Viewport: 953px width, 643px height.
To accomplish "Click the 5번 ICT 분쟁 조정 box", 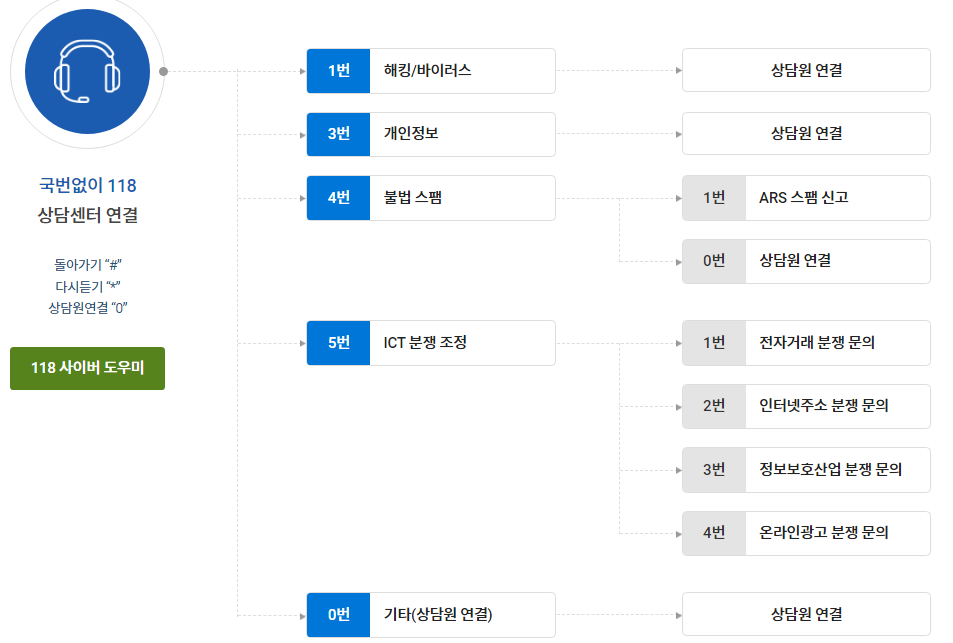I will 431,343.
